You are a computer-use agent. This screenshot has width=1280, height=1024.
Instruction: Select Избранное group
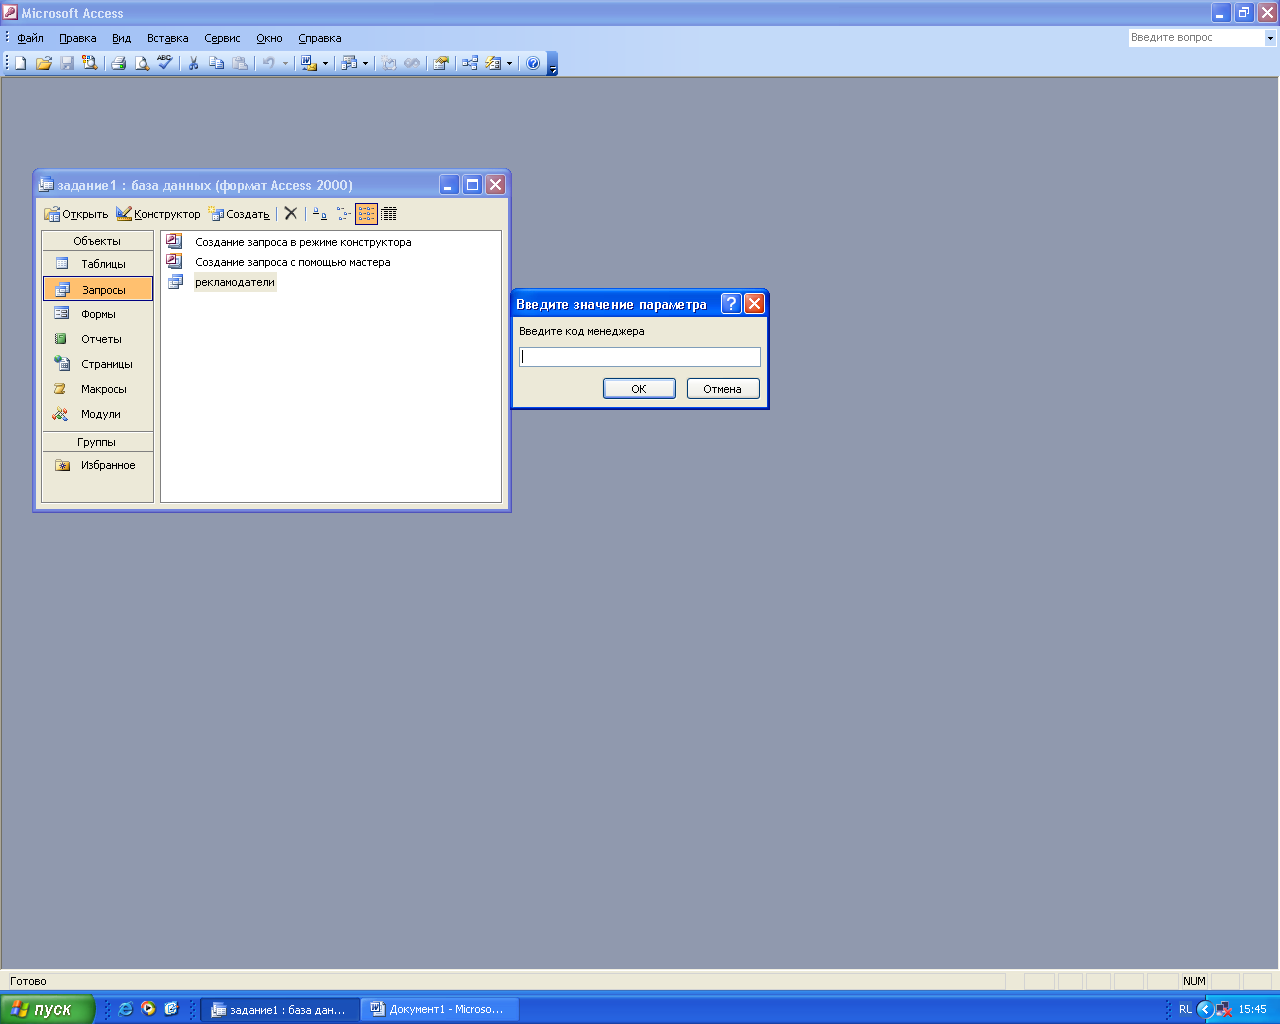pyautogui.click(x=98, y=465)
